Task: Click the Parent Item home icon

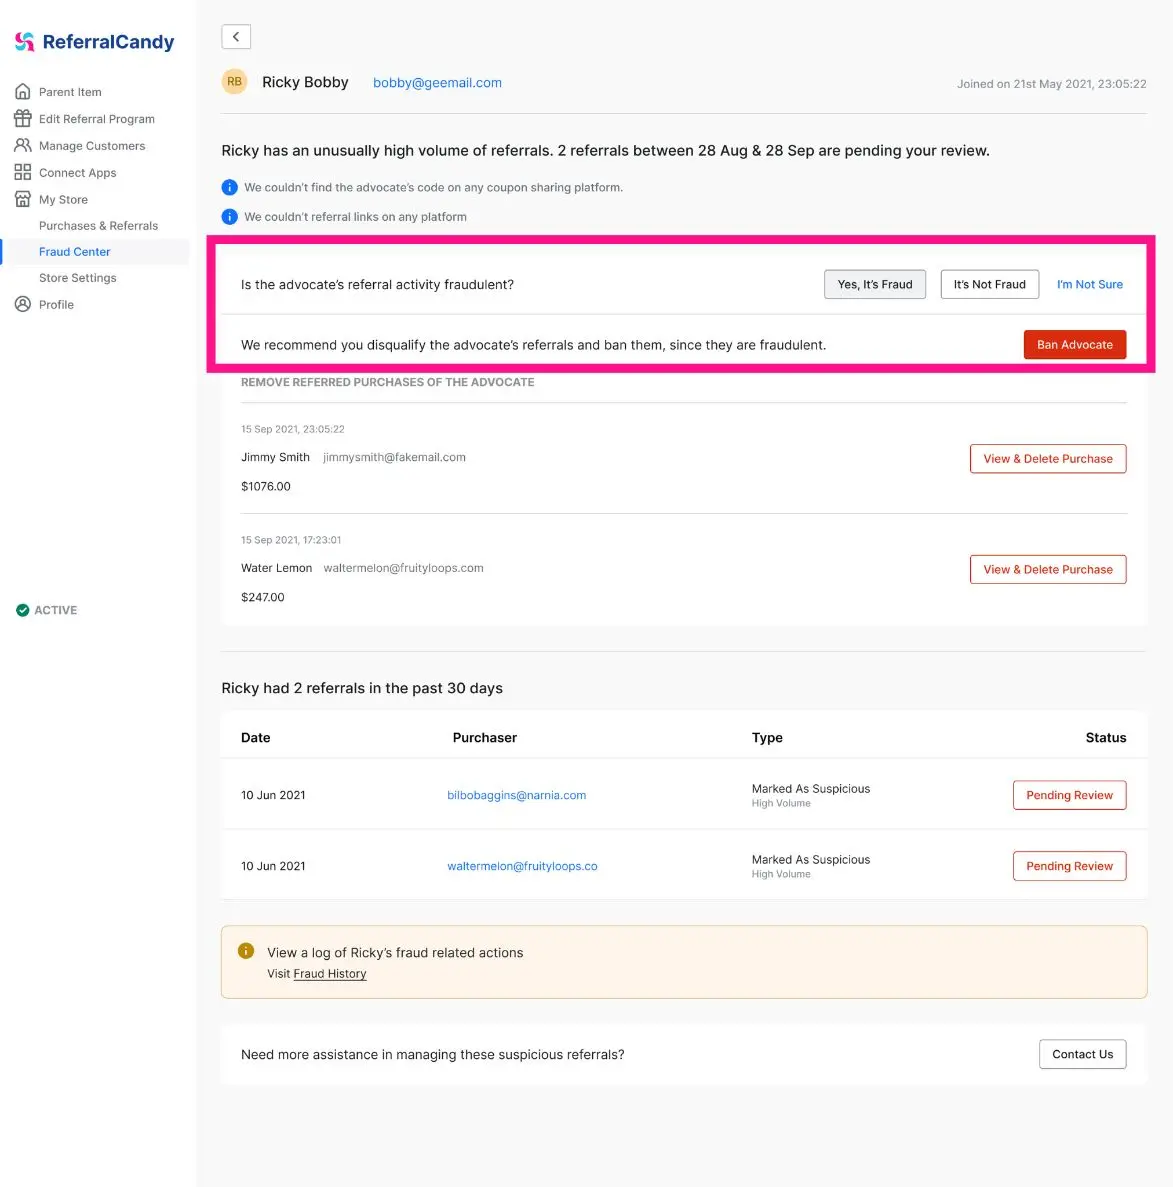Action: click(x=23, y=92)
